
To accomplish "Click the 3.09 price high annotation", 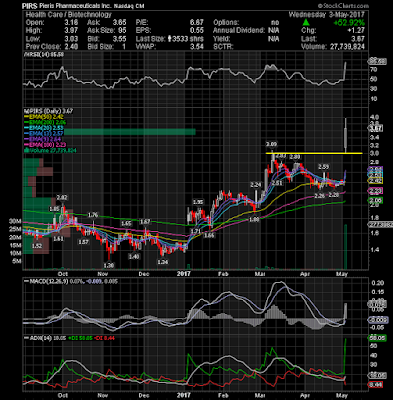I will (x=272, y=144).
